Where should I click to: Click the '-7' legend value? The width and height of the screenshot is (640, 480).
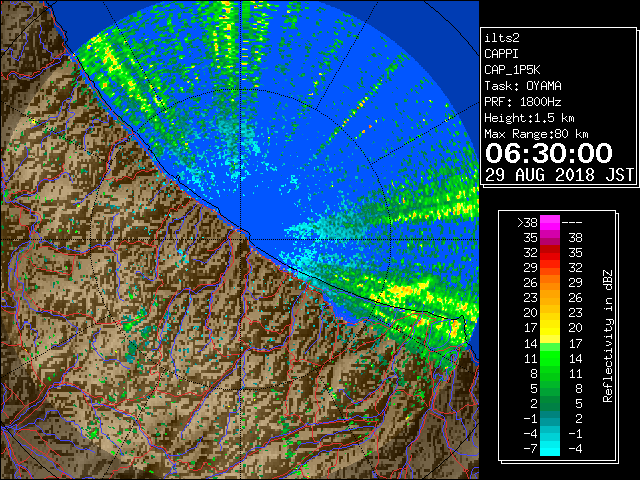tap(531, 448)
